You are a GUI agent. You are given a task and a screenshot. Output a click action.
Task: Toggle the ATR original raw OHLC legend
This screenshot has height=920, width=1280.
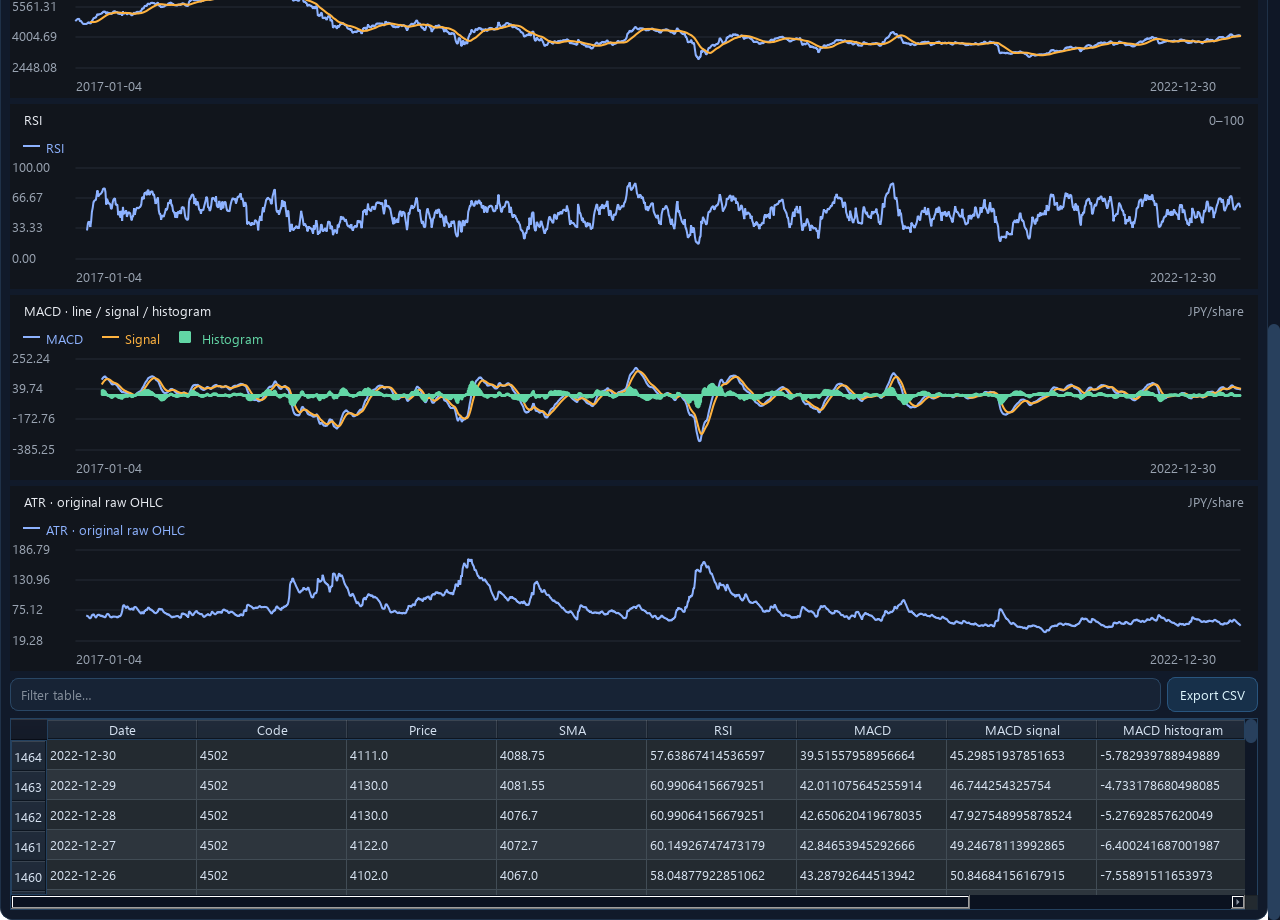pos(105,530)
